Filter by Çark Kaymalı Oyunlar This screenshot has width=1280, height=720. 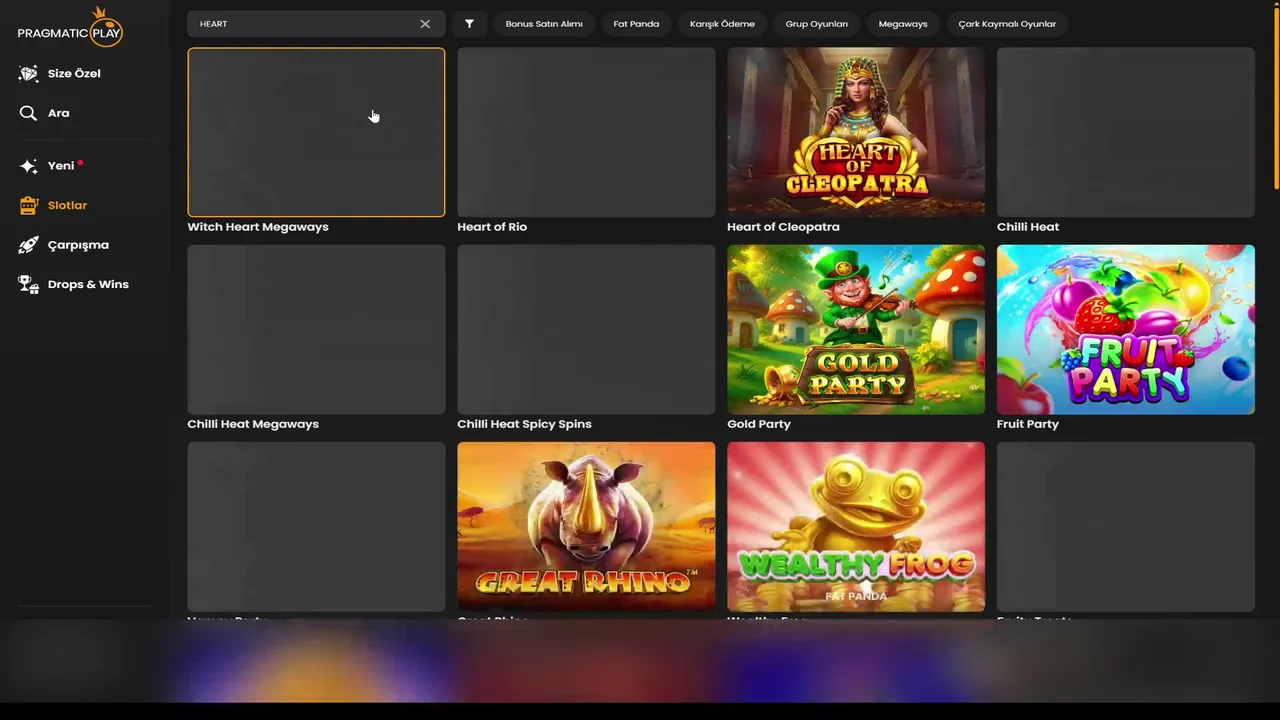point(1007,24)
